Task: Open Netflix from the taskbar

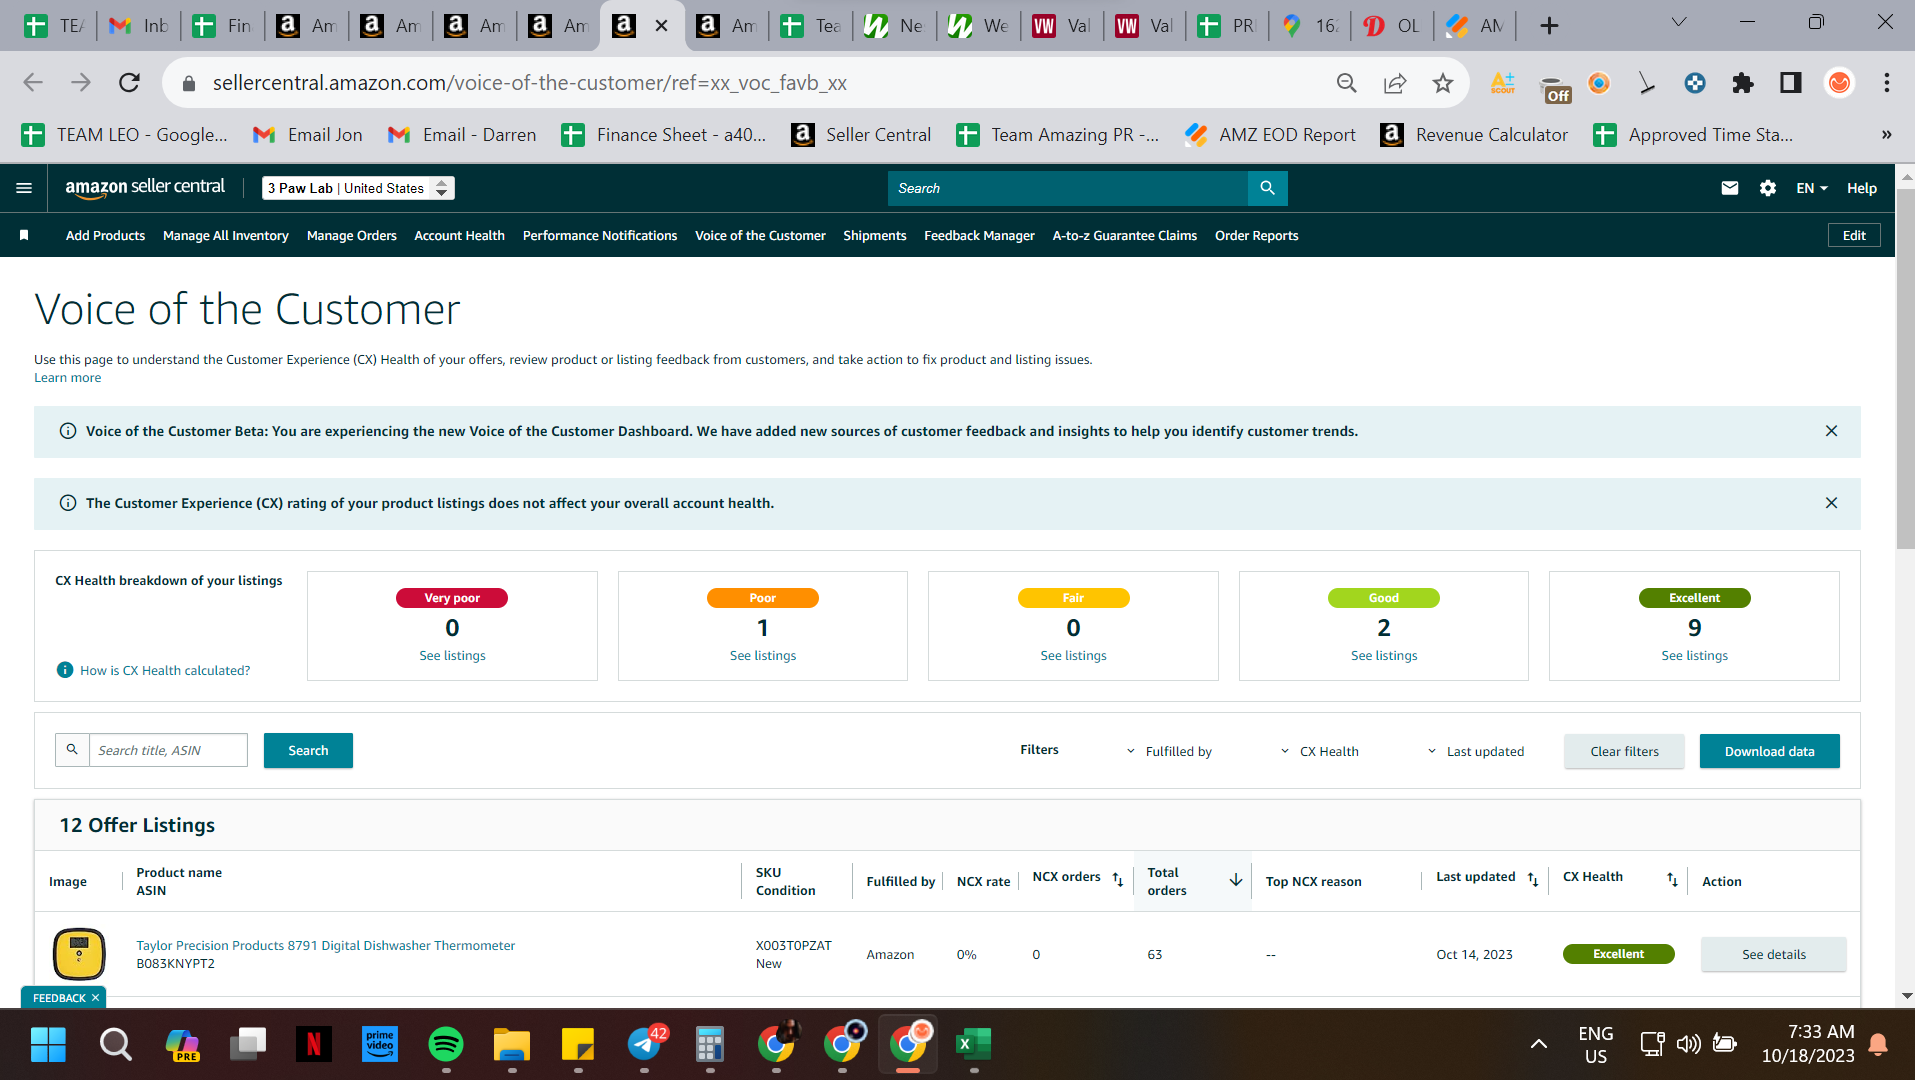Action: pos(313,1045)
